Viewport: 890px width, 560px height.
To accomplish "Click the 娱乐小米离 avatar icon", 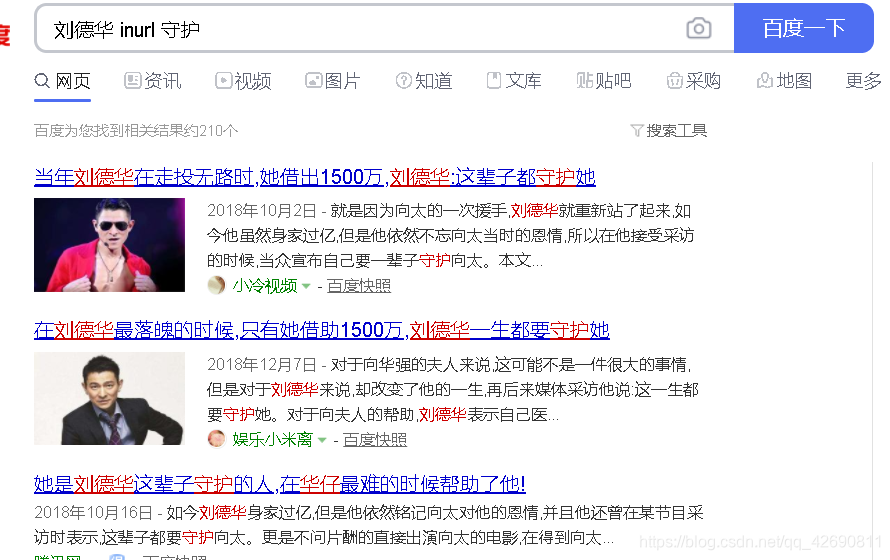I will [216, 439].
